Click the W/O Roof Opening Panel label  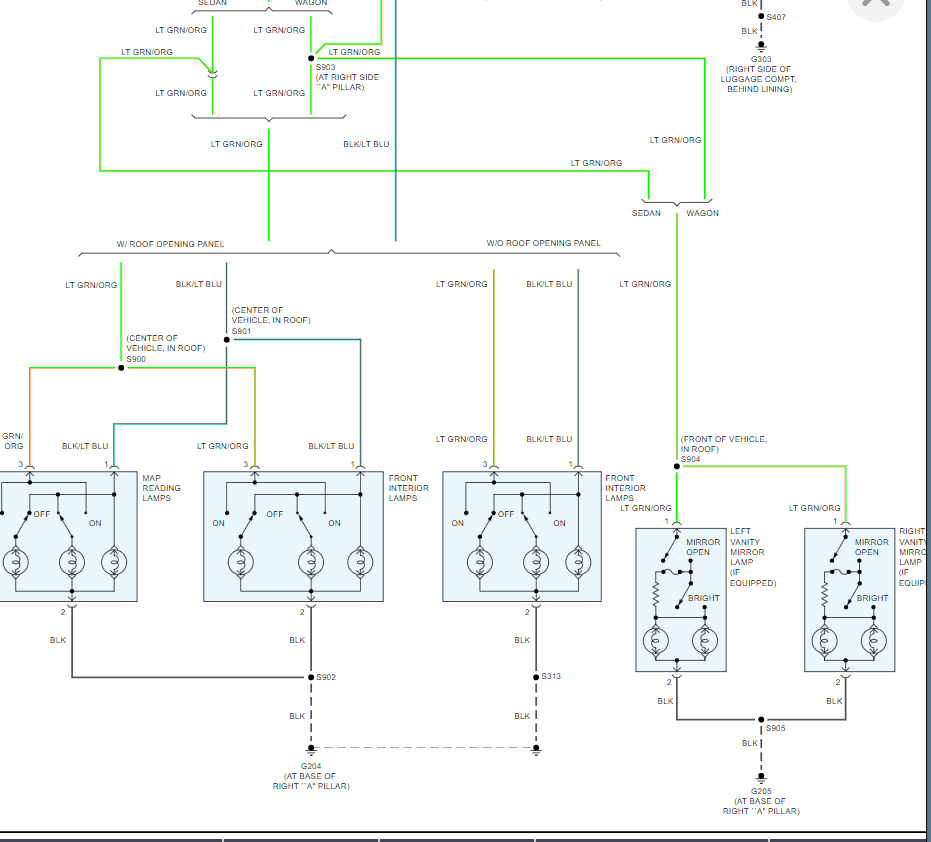(x=543, y=243)
